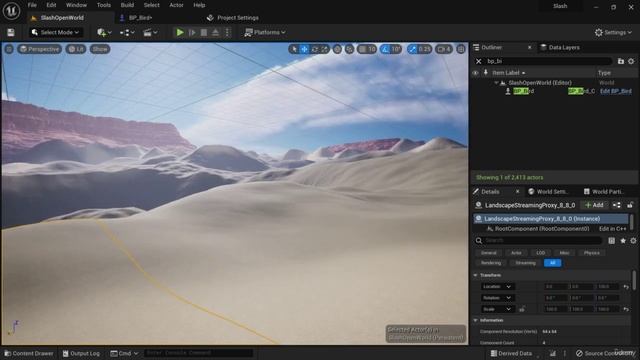
Task: Toggle Outliner visibility column eye icon
Action: pos(475,73)
